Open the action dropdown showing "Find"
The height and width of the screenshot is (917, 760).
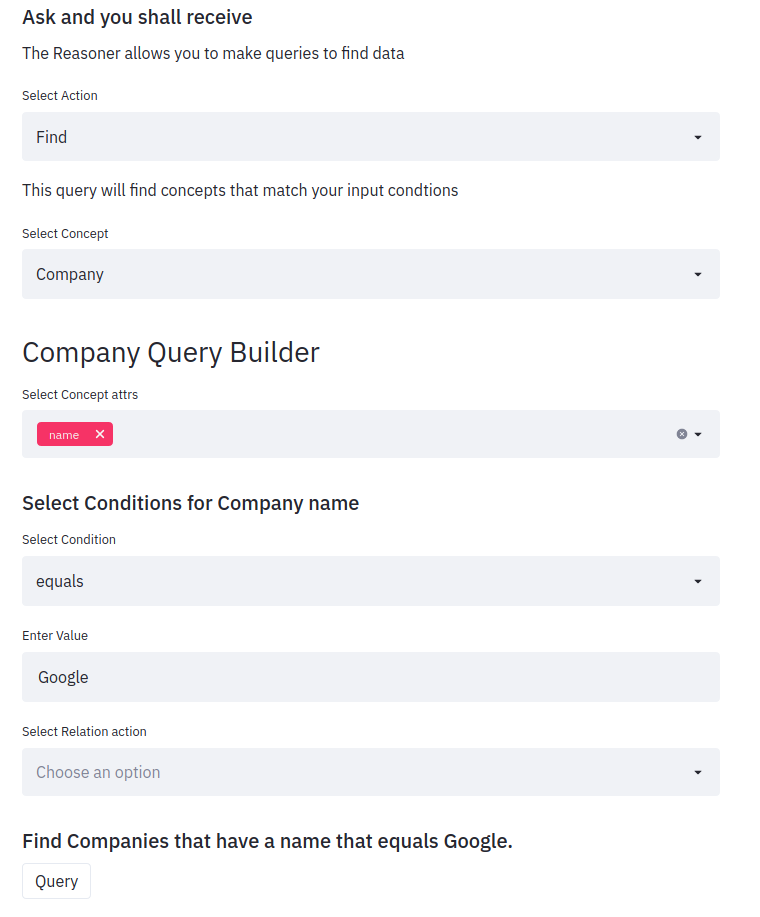(x=350, y=137)
